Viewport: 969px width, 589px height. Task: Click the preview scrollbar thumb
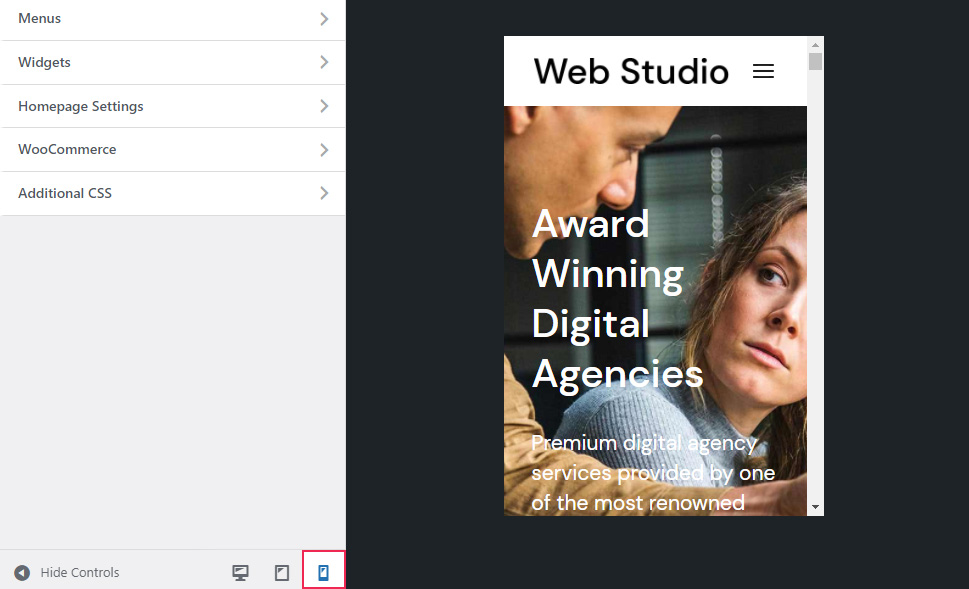(x=815, y=62)
